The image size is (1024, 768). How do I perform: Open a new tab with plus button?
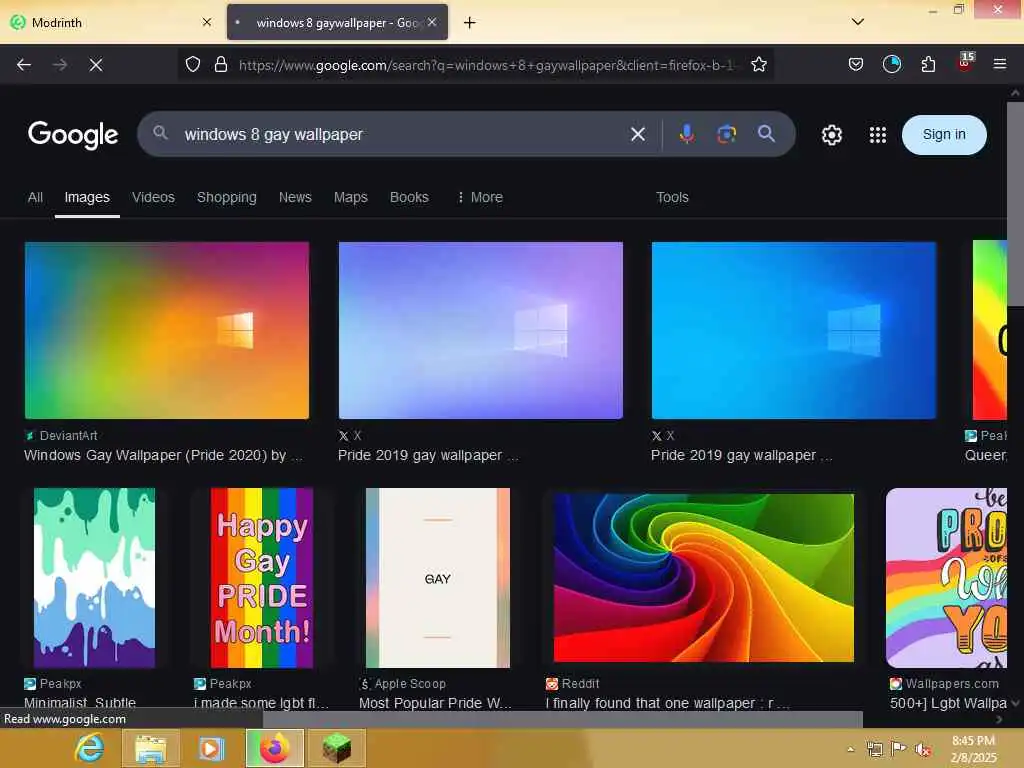pyautogui.click(x=470, y=23)
